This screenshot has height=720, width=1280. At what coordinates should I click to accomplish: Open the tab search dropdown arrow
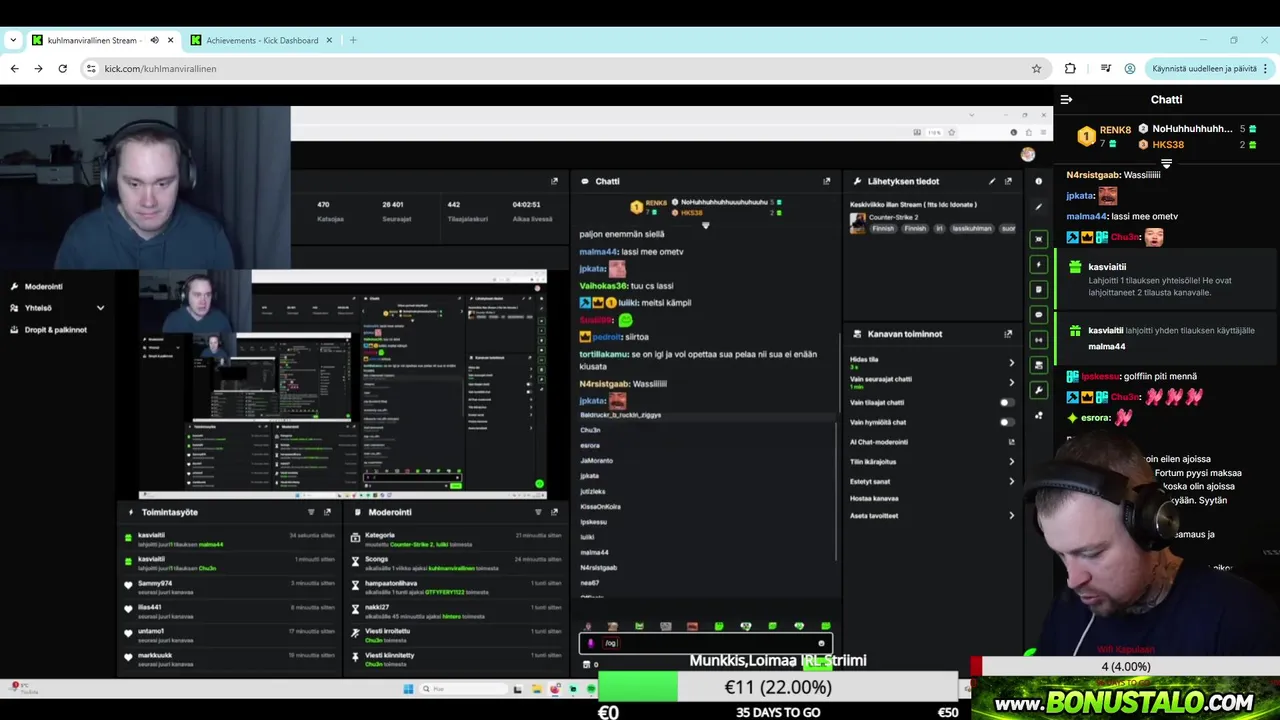13,40
